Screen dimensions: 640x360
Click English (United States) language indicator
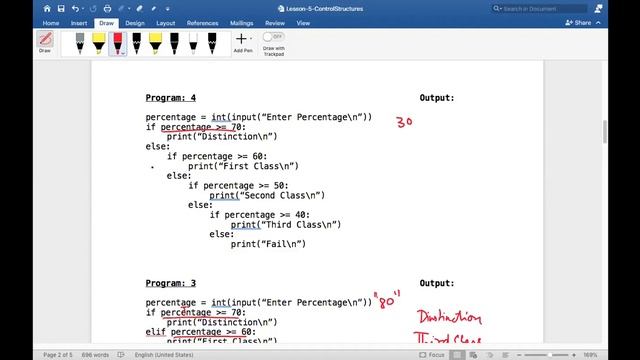164,355
